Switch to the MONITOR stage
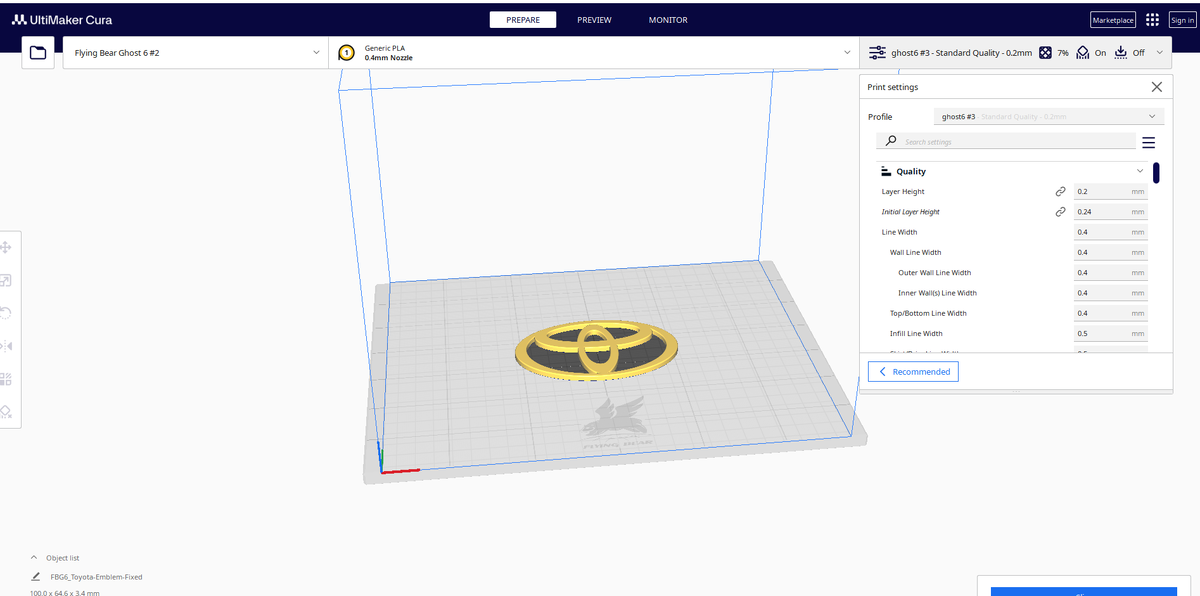1200x596 pixels. point(668,20)
